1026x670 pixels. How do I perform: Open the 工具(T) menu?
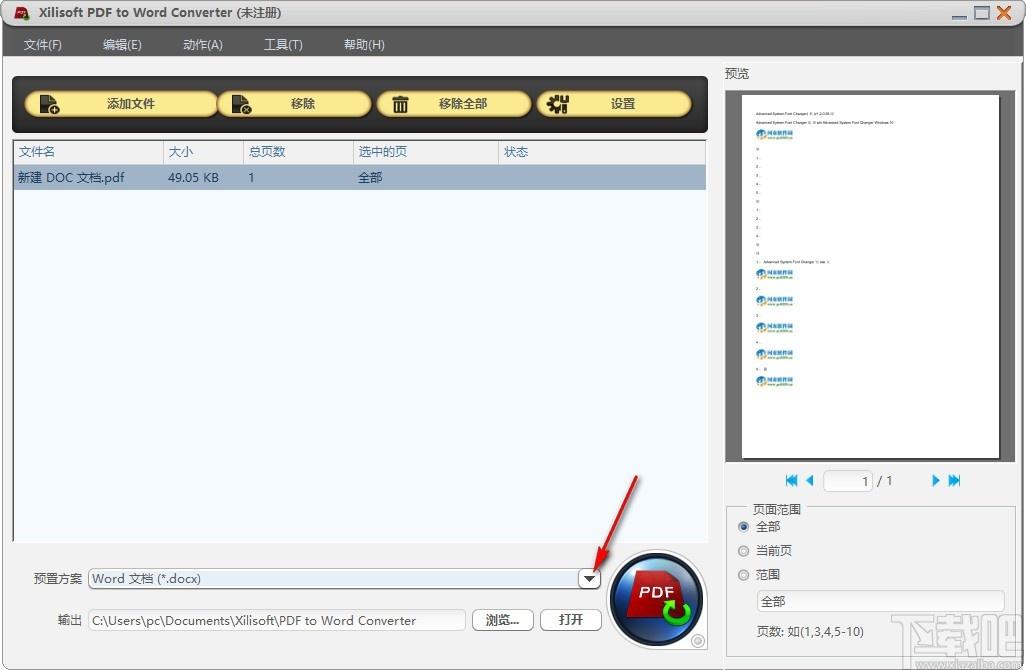pyautogui.click(x=283, y=44)
